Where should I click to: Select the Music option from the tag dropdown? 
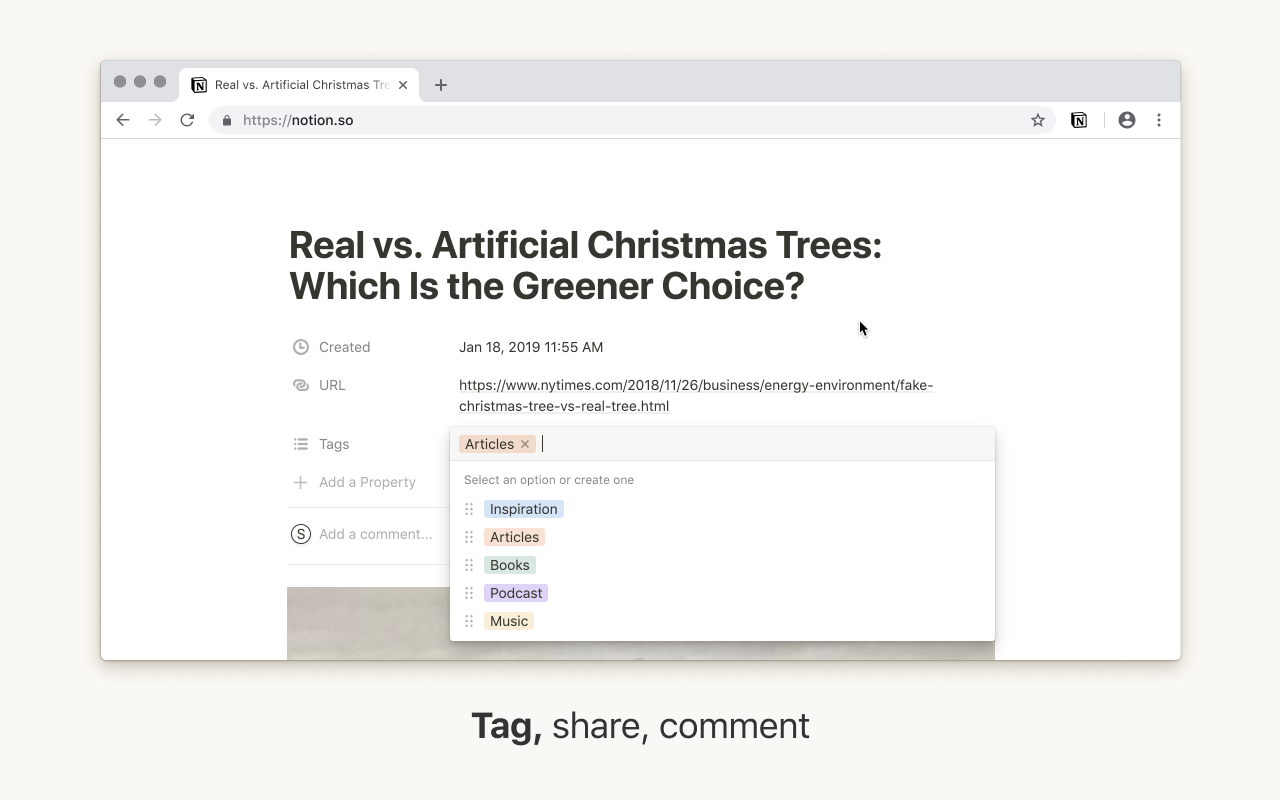click(x=508, y=621)
